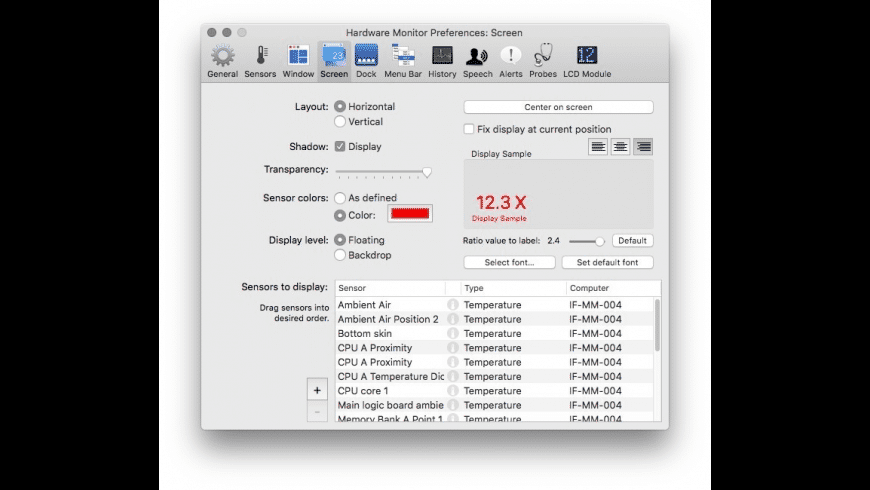Open the Sensors preferences pane
Image resolution: width=870 pixels, height=490 pixels.
point(260,62)
